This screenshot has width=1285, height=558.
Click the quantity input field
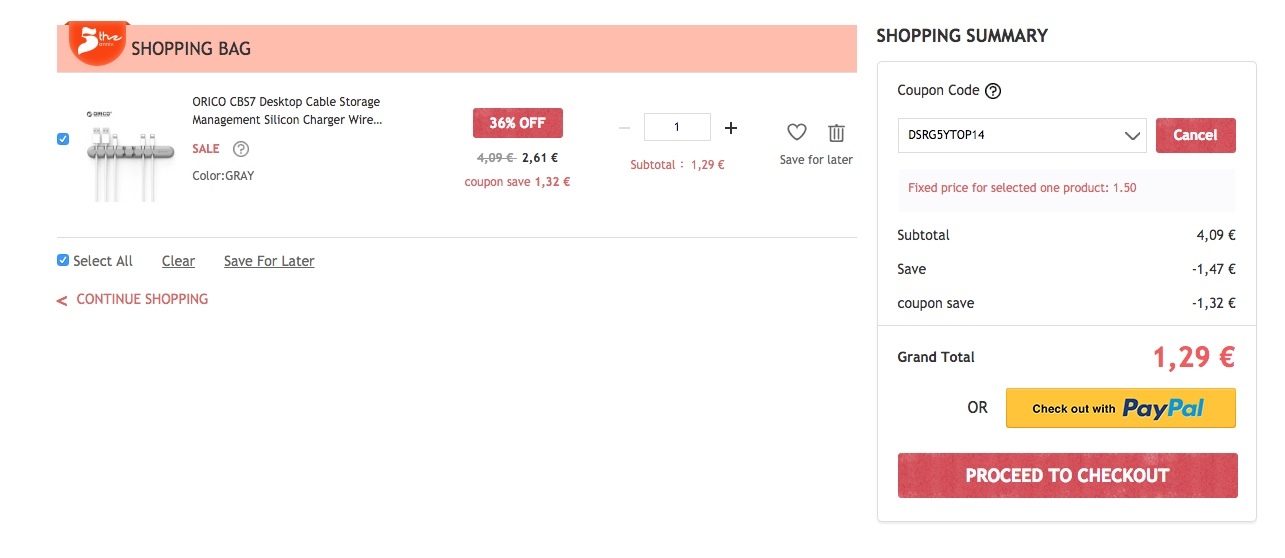coord(677,127)
